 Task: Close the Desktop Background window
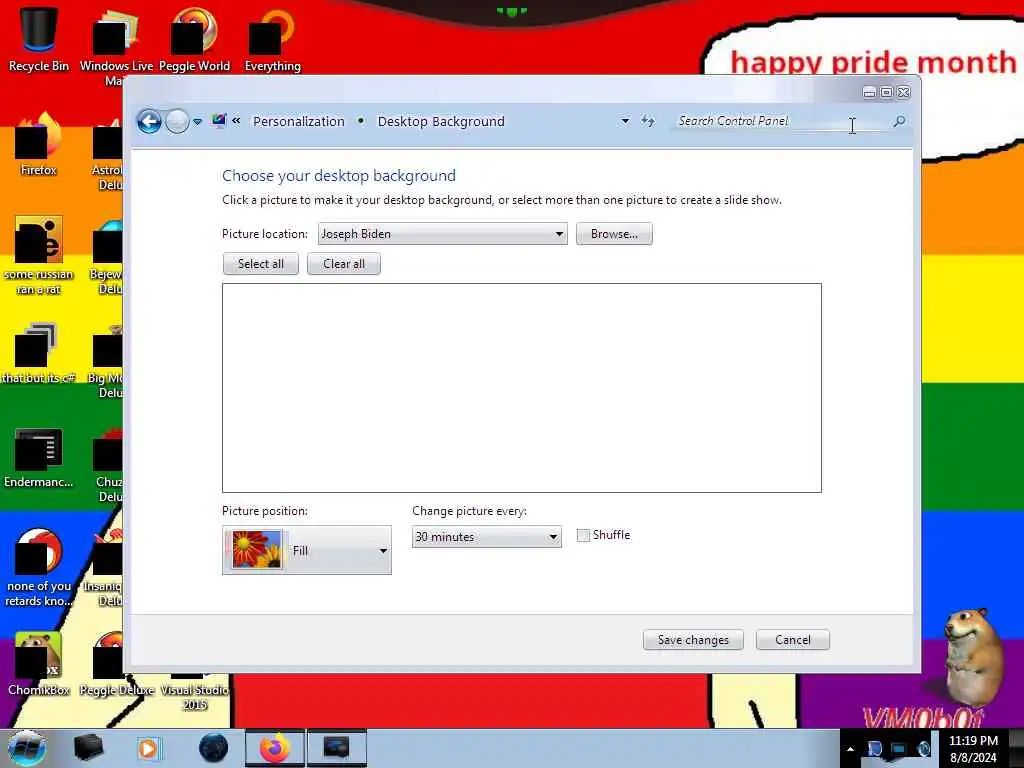coord(904,93)
